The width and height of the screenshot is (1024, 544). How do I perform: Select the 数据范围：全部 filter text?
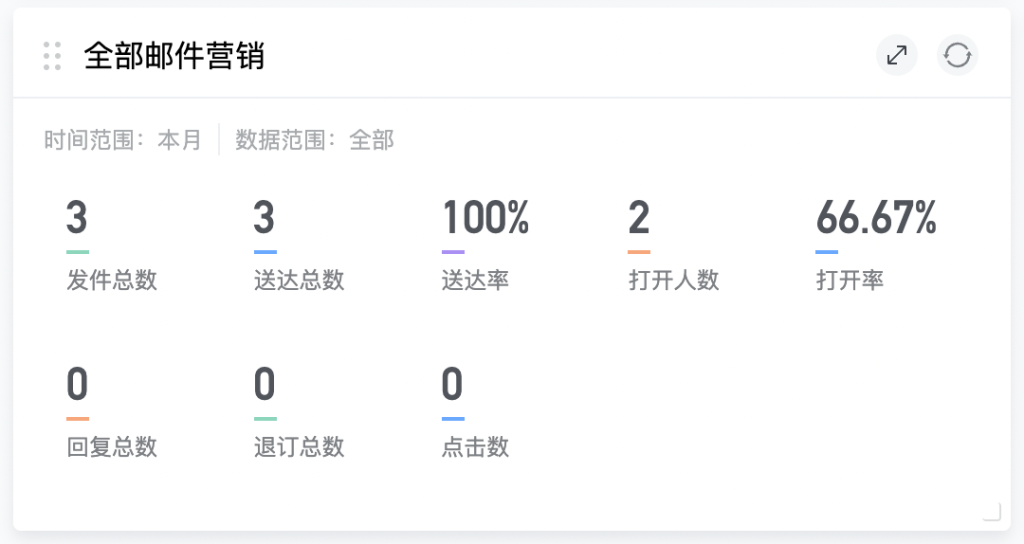(x=314, y=140)
